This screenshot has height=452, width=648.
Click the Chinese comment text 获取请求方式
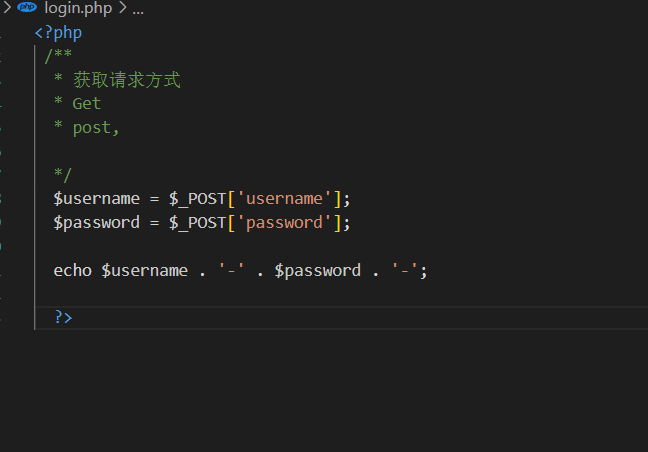tap(126, 80)
